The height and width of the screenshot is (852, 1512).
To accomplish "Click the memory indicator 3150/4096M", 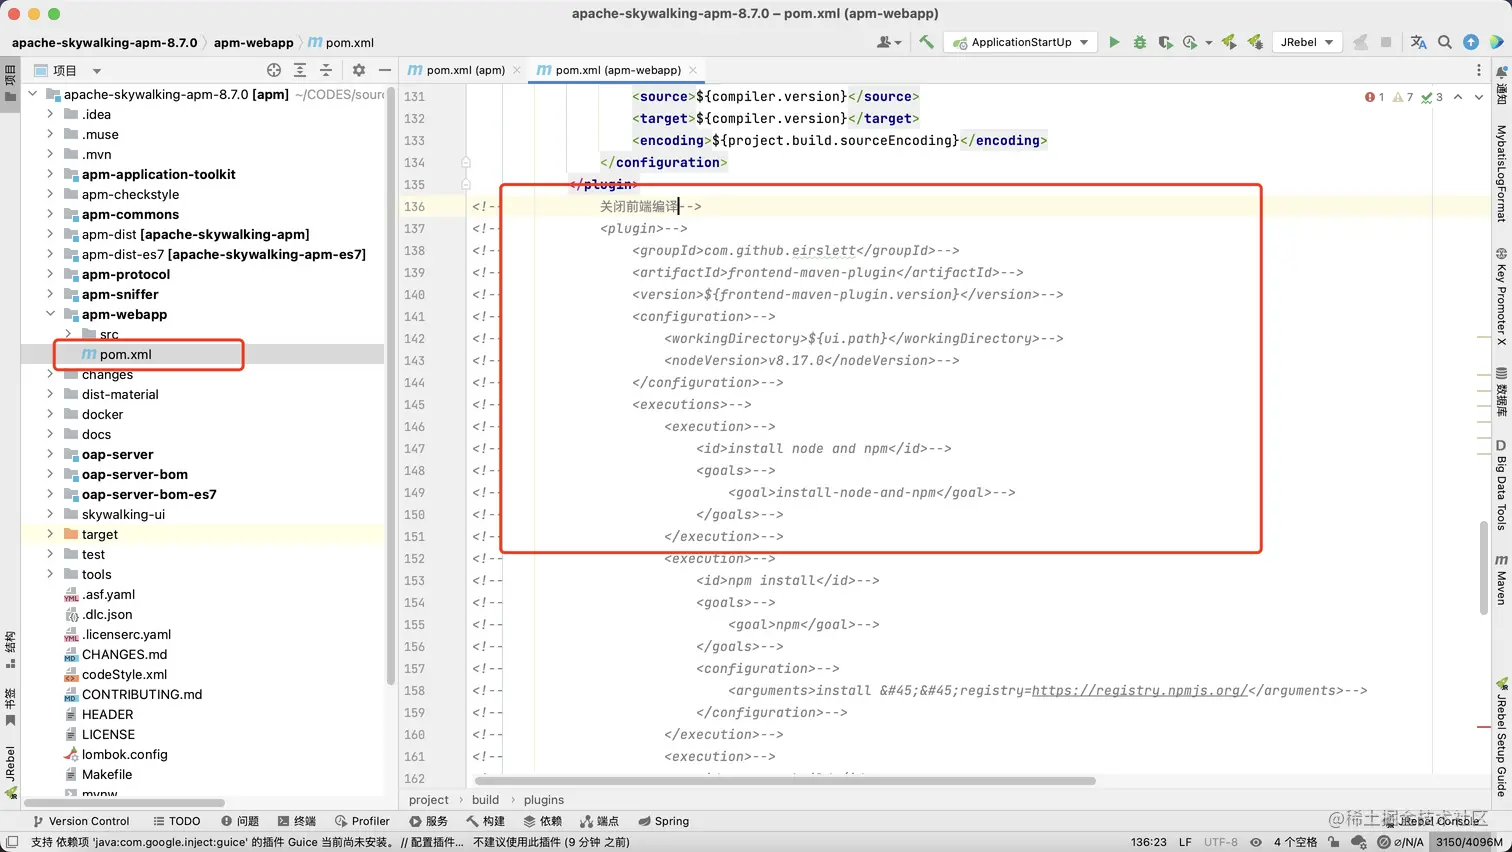I will click(1469, 842).
